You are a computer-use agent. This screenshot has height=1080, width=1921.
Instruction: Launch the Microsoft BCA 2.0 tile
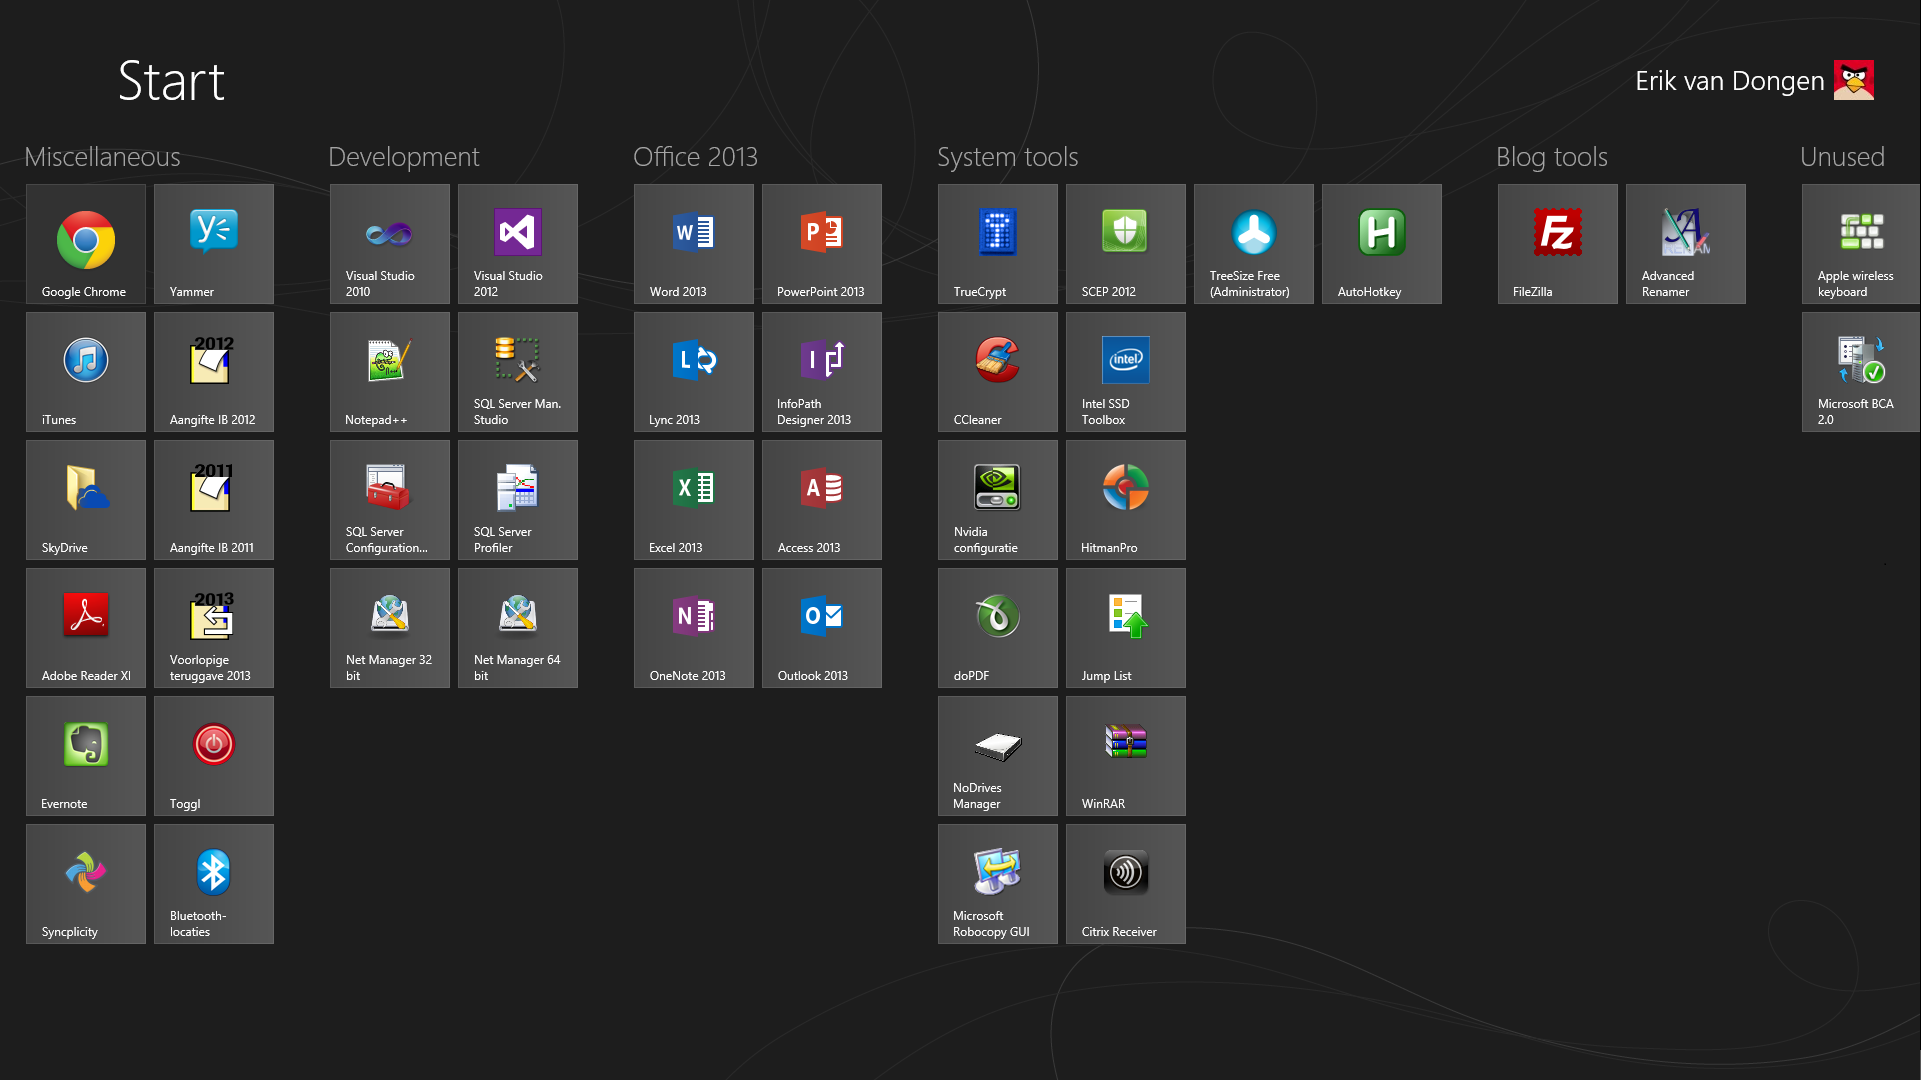(1861, 372)
